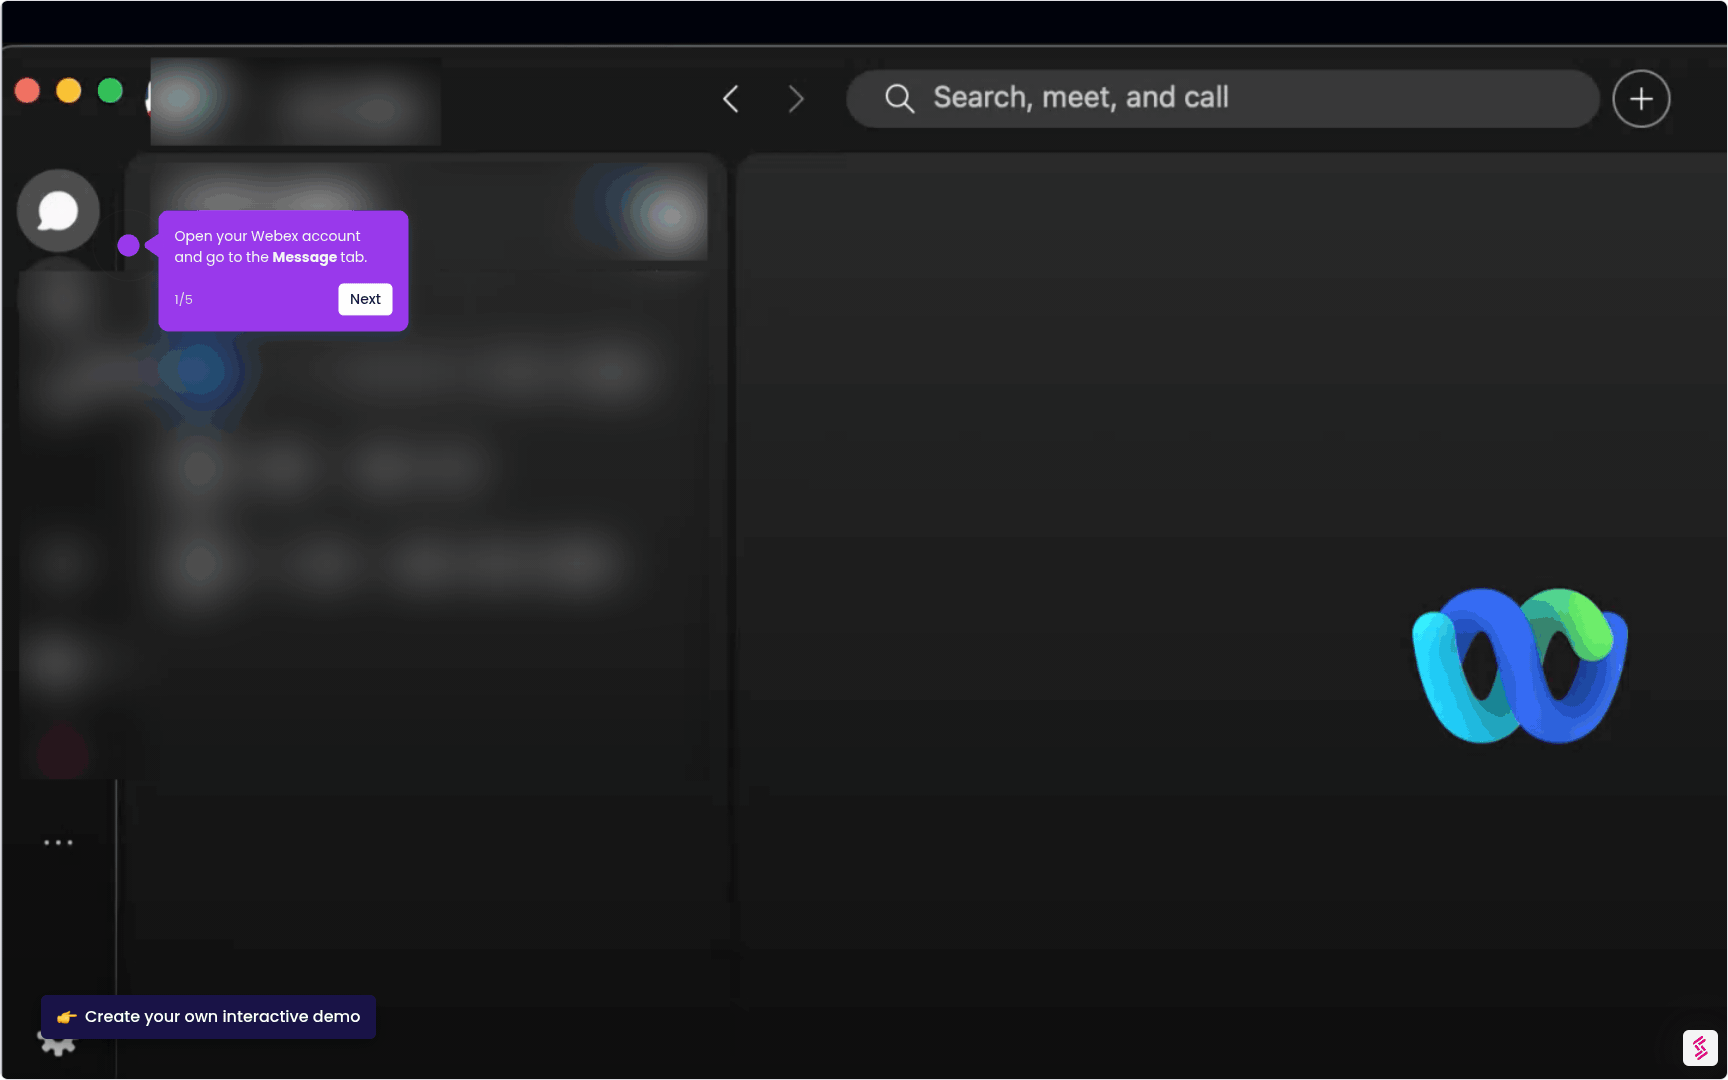Image resolution: width=1728 pixels, height=1080 pixels.
Task: Go forward with the right arrow
Action: (x=796, y=99)
